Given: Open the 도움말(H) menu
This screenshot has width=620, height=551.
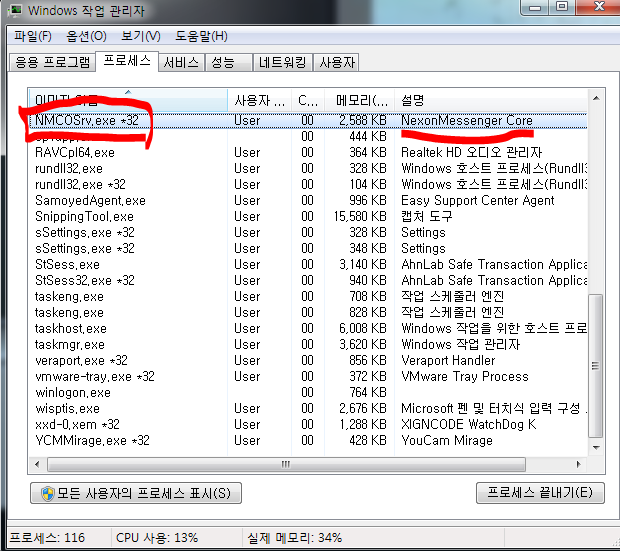Looking at the screenshot, I should tap(201, 36).
